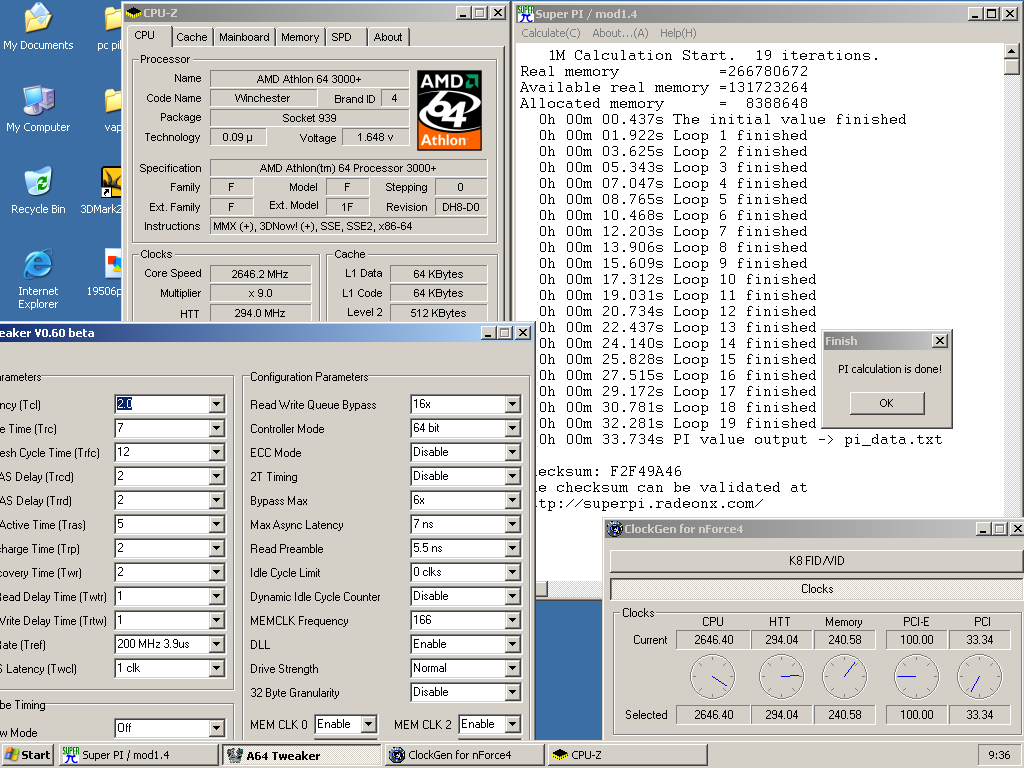
Task: Open the About menu in Super PI
Action: click(620, 33)
